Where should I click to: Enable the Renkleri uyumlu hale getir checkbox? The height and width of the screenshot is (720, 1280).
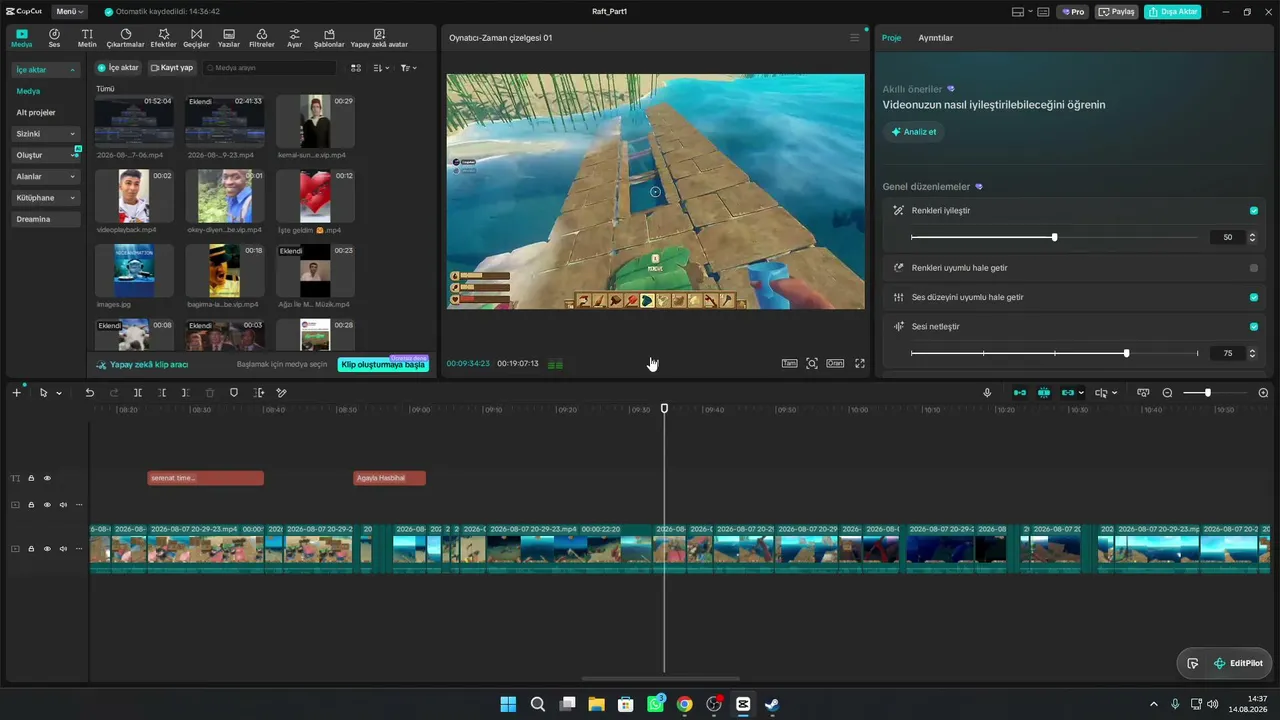tap(1254, 268)
